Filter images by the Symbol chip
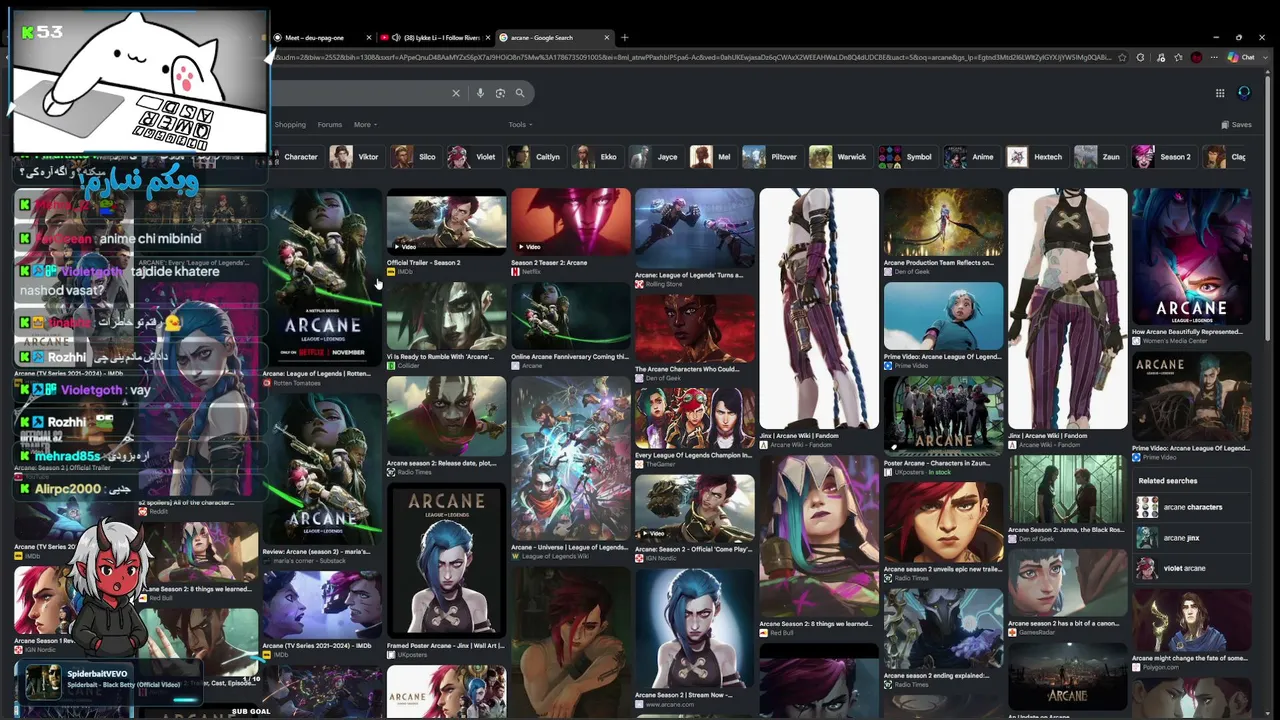This screenshot has width=1280, height=720. 907,157
